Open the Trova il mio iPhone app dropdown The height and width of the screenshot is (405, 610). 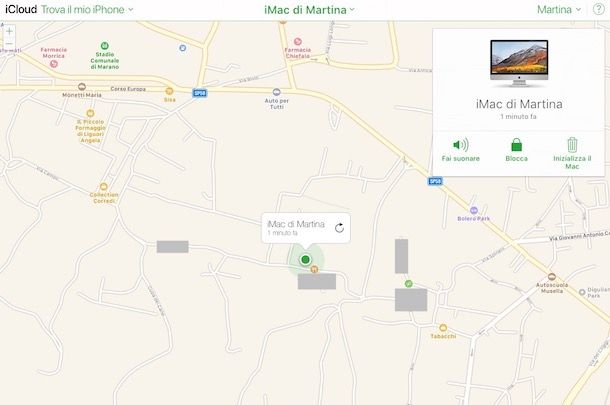87,9
